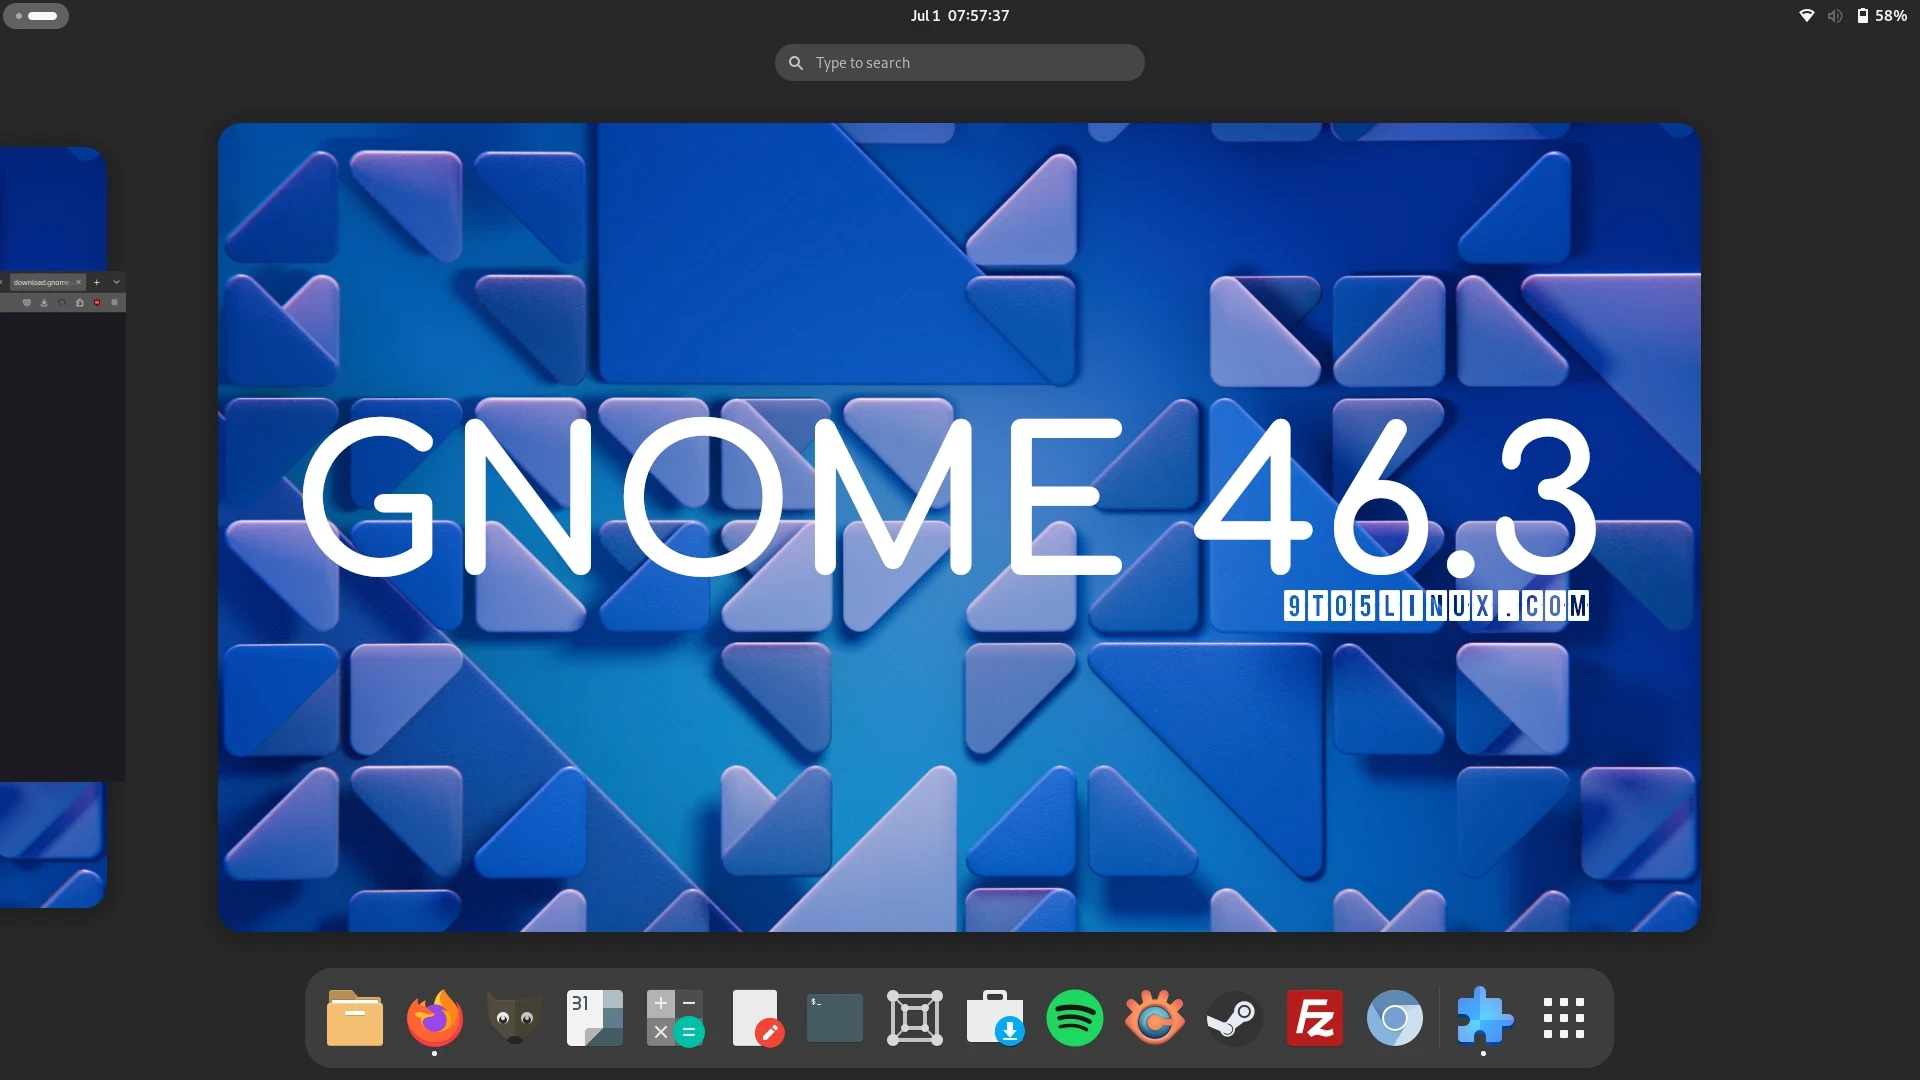Open the Extensions puzzle-piece app

point(1484,1018)
